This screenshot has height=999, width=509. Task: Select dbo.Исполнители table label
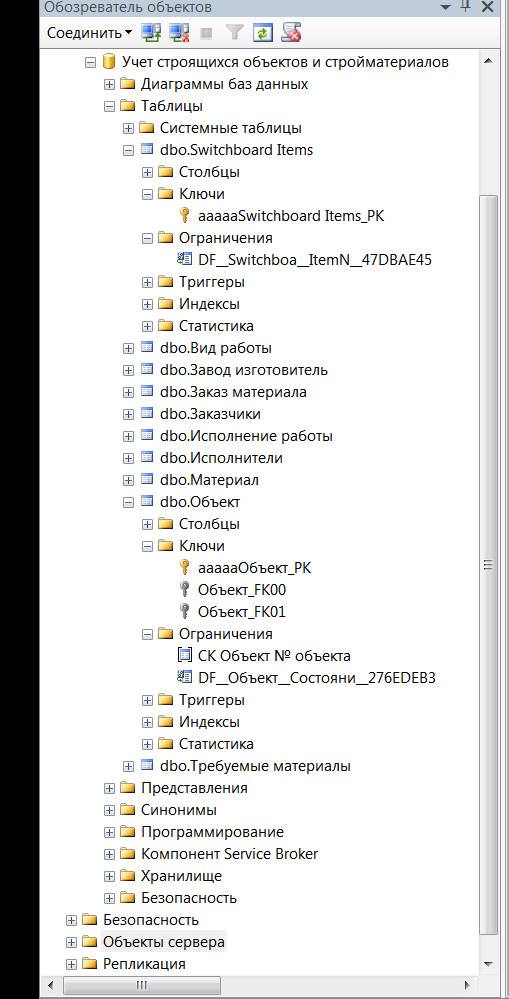(x=221, y=458)
